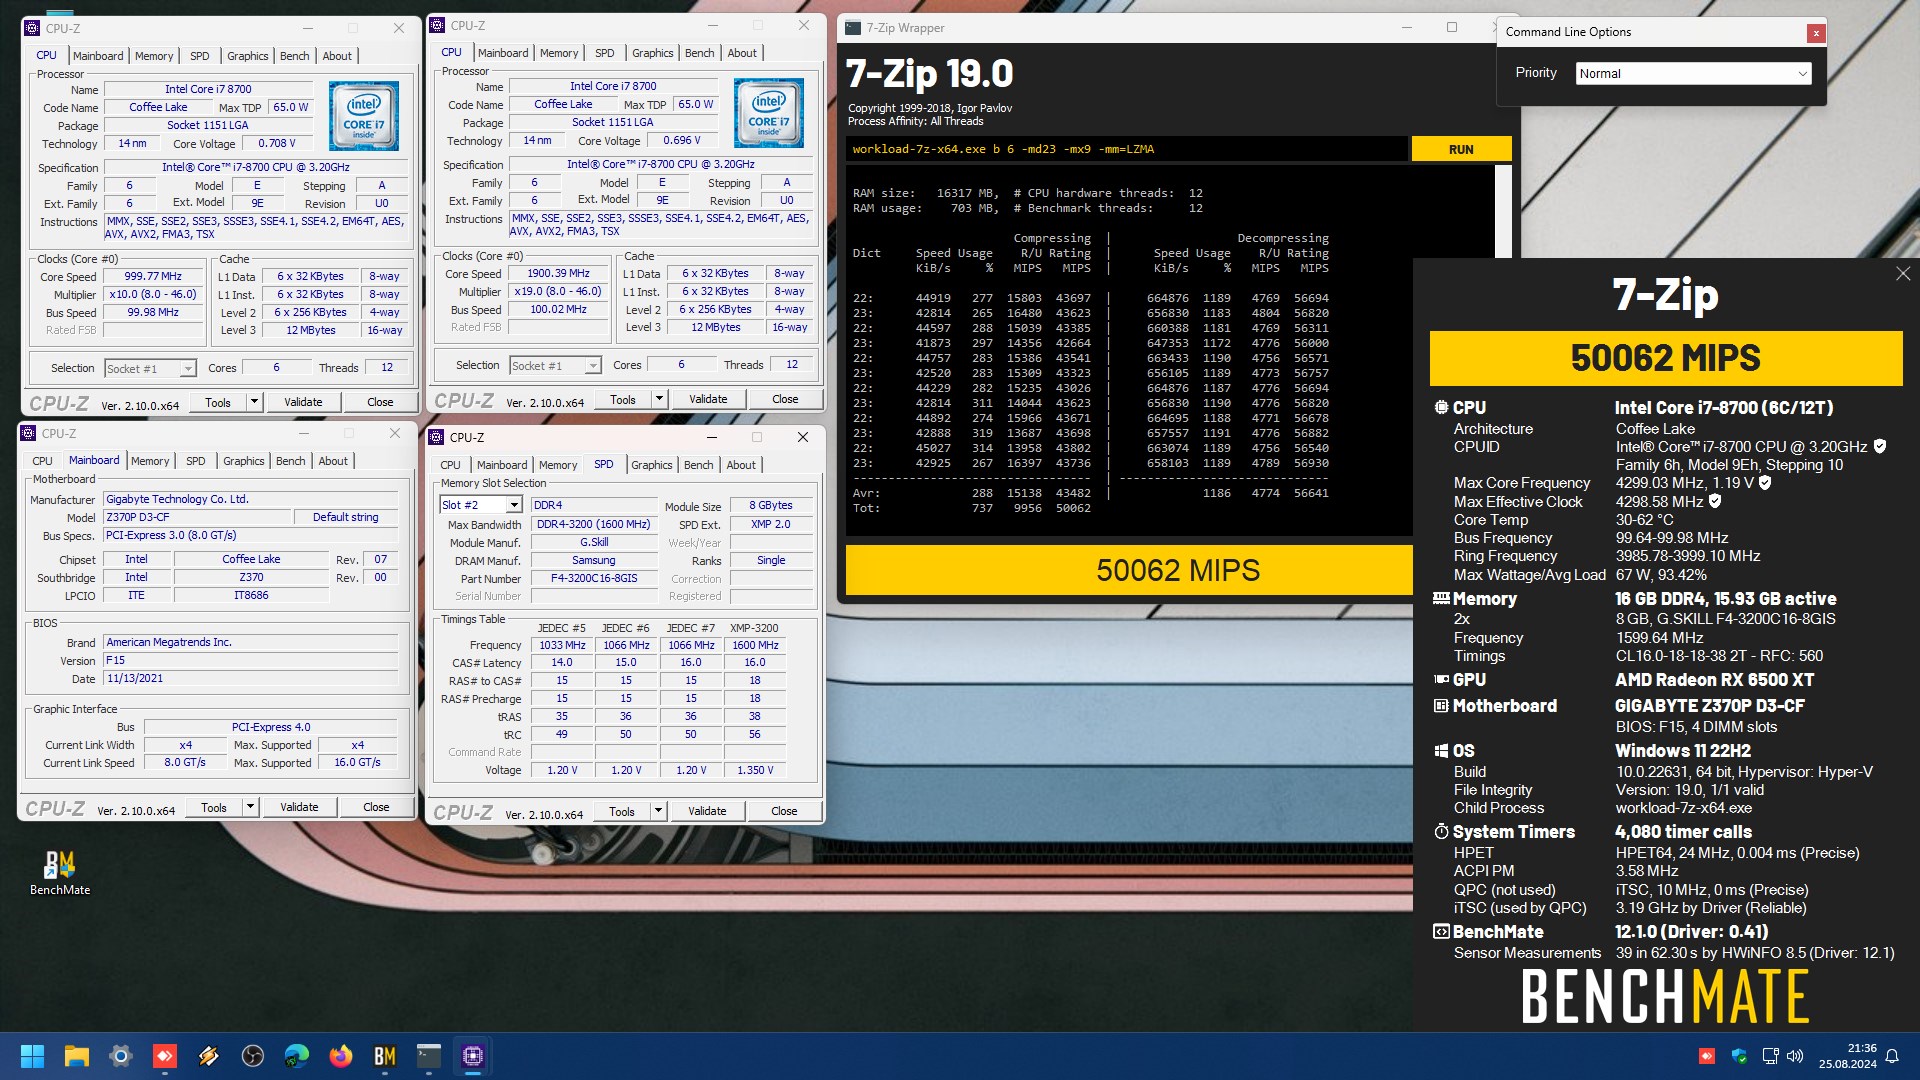
Task: Click the AMD Radeon RX 6500 XT text
Action: click(x=1714, y=680)
